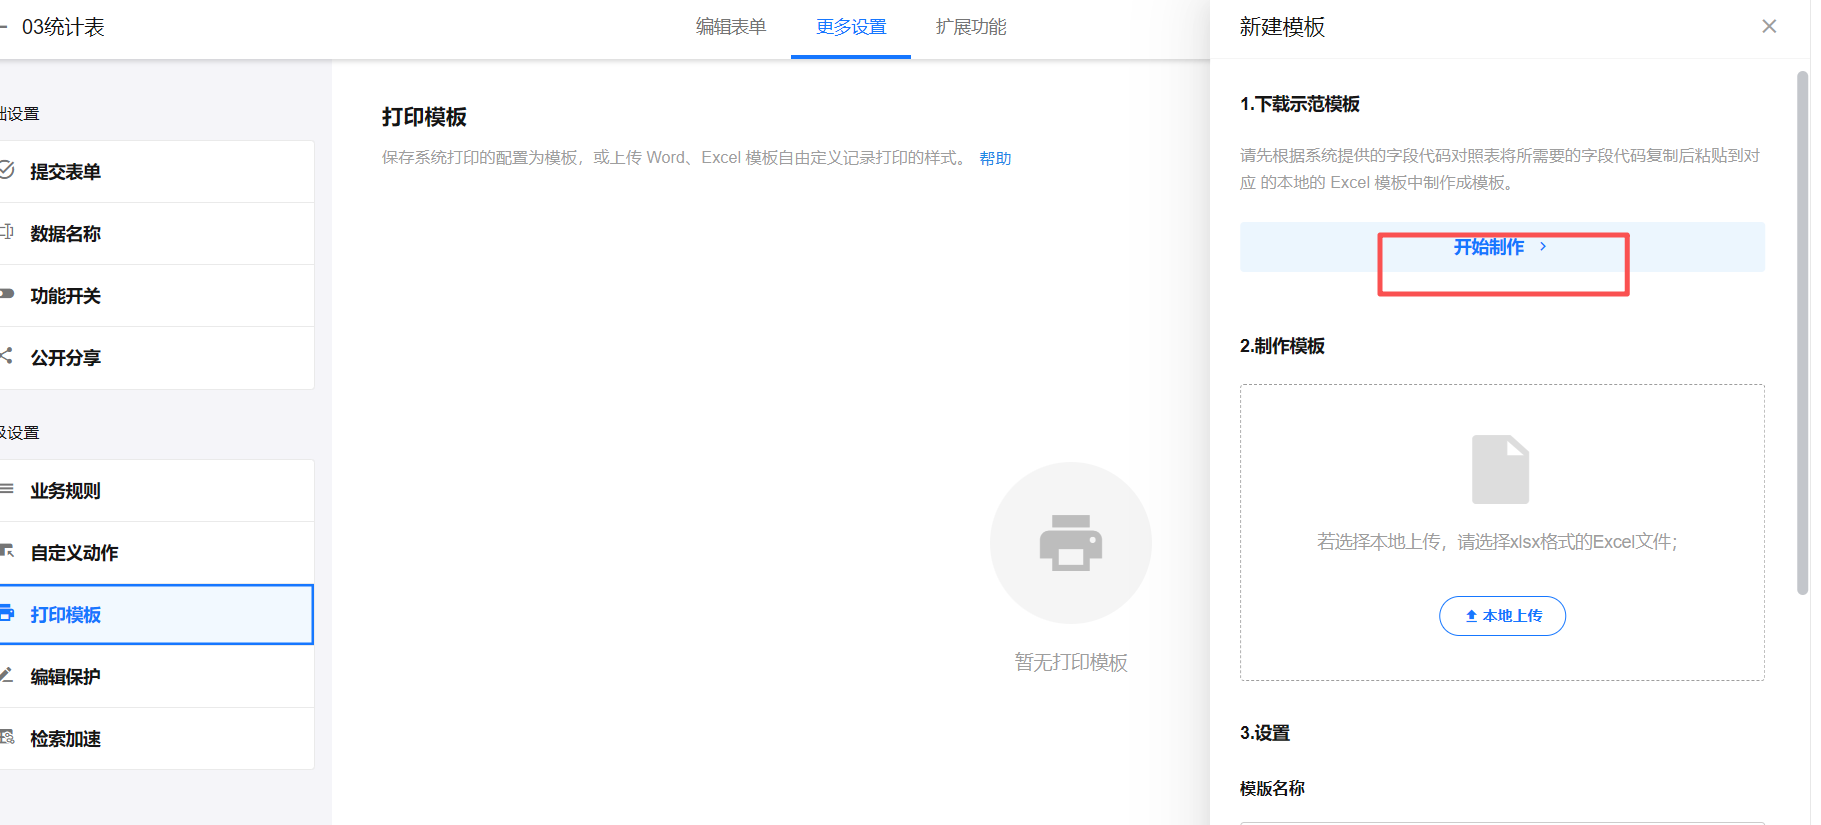Click the list icon beside 业务规则
Screen dimensions: 1821x825
click(7, 489)
